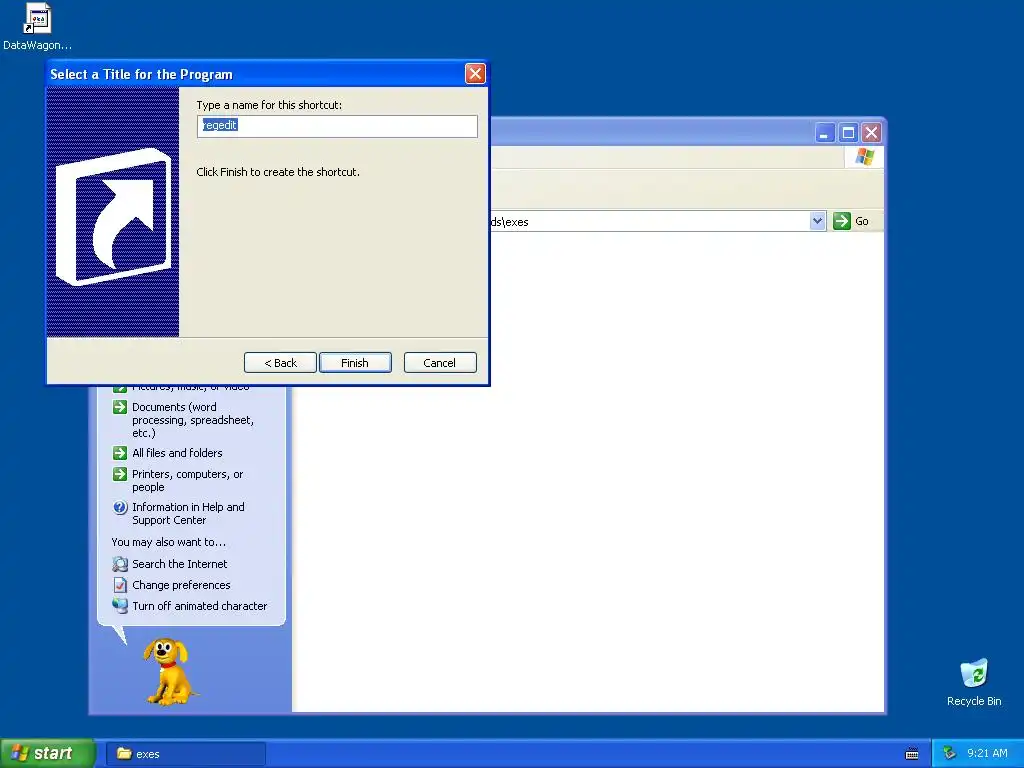Go back with the < Back button
Image resolution: width=1024 pixels, height=768 pixels.
click(280, 362)
